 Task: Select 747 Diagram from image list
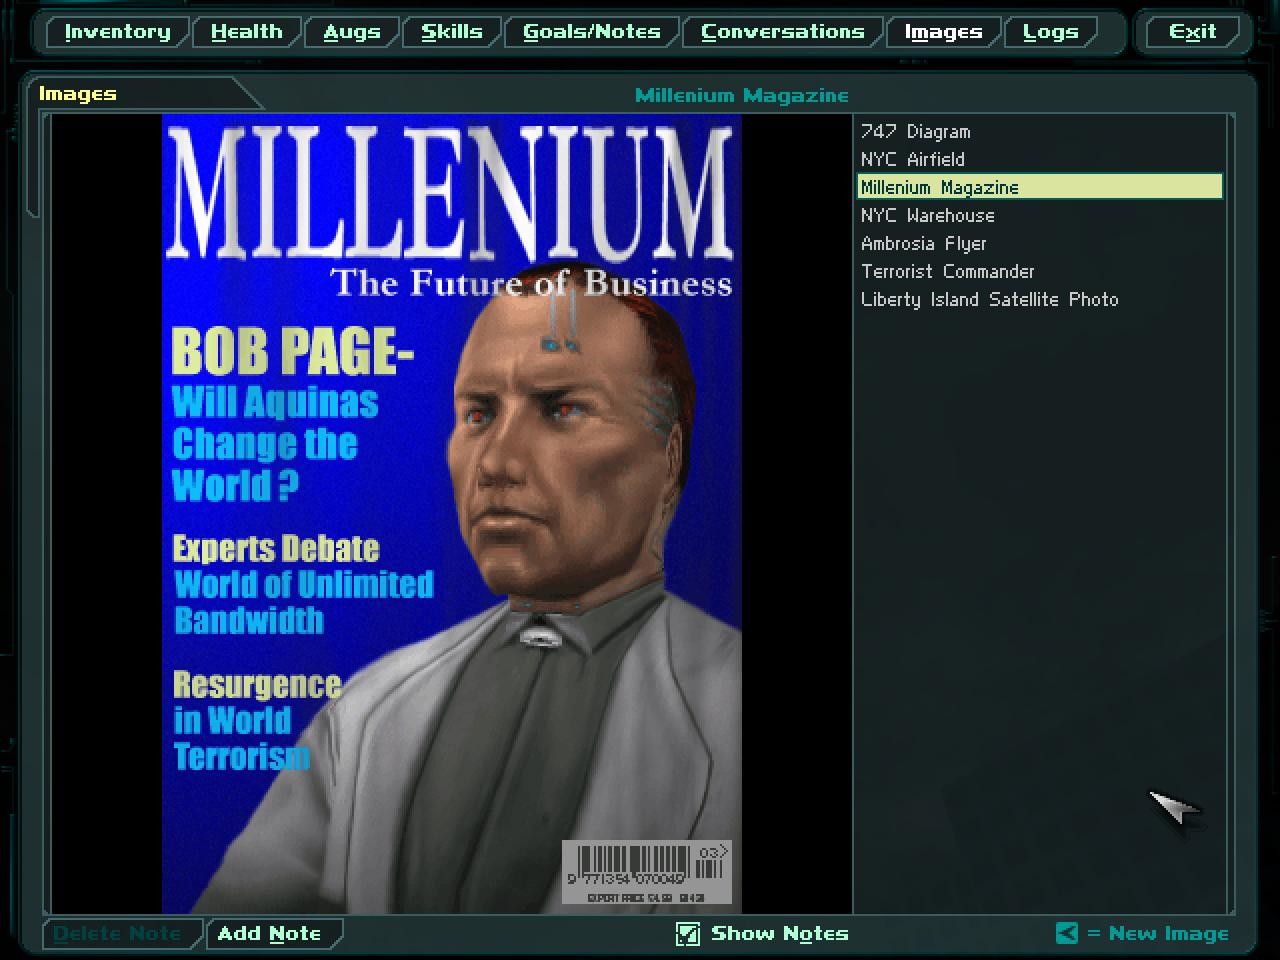[x=915, y=132]
